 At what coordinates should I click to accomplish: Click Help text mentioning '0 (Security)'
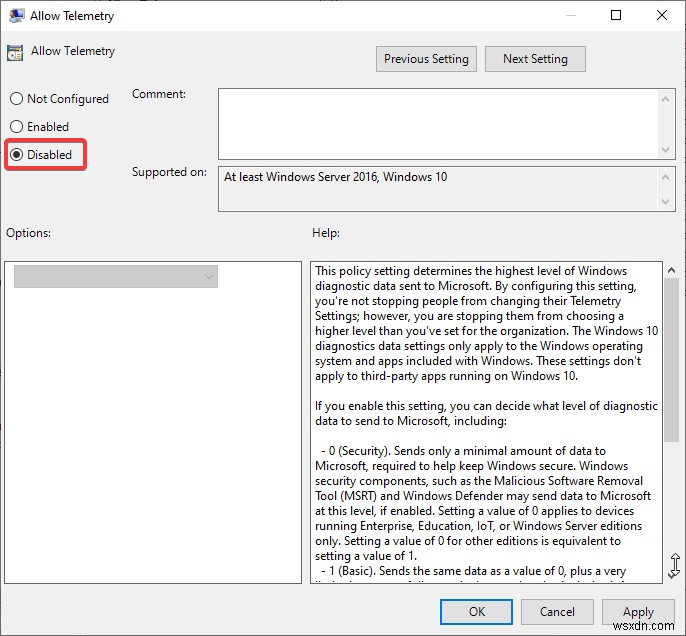[483, 503]
